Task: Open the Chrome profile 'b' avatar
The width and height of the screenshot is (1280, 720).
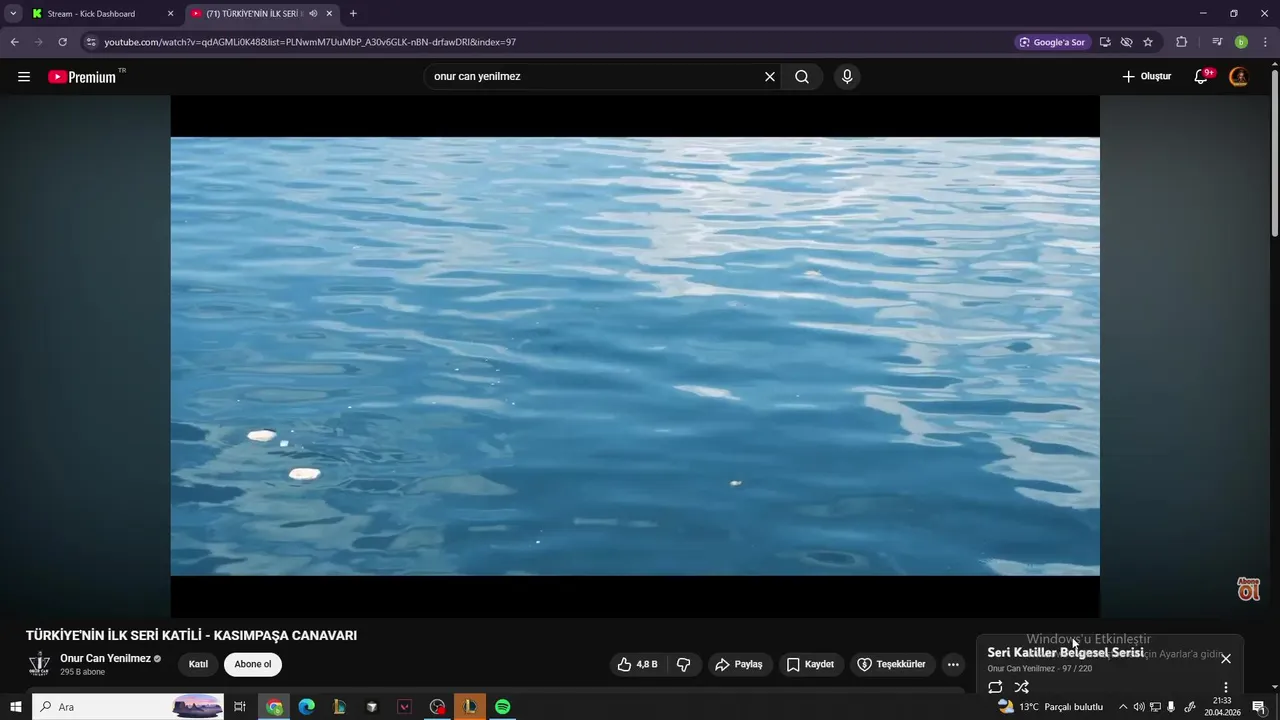Action: 1241,42
